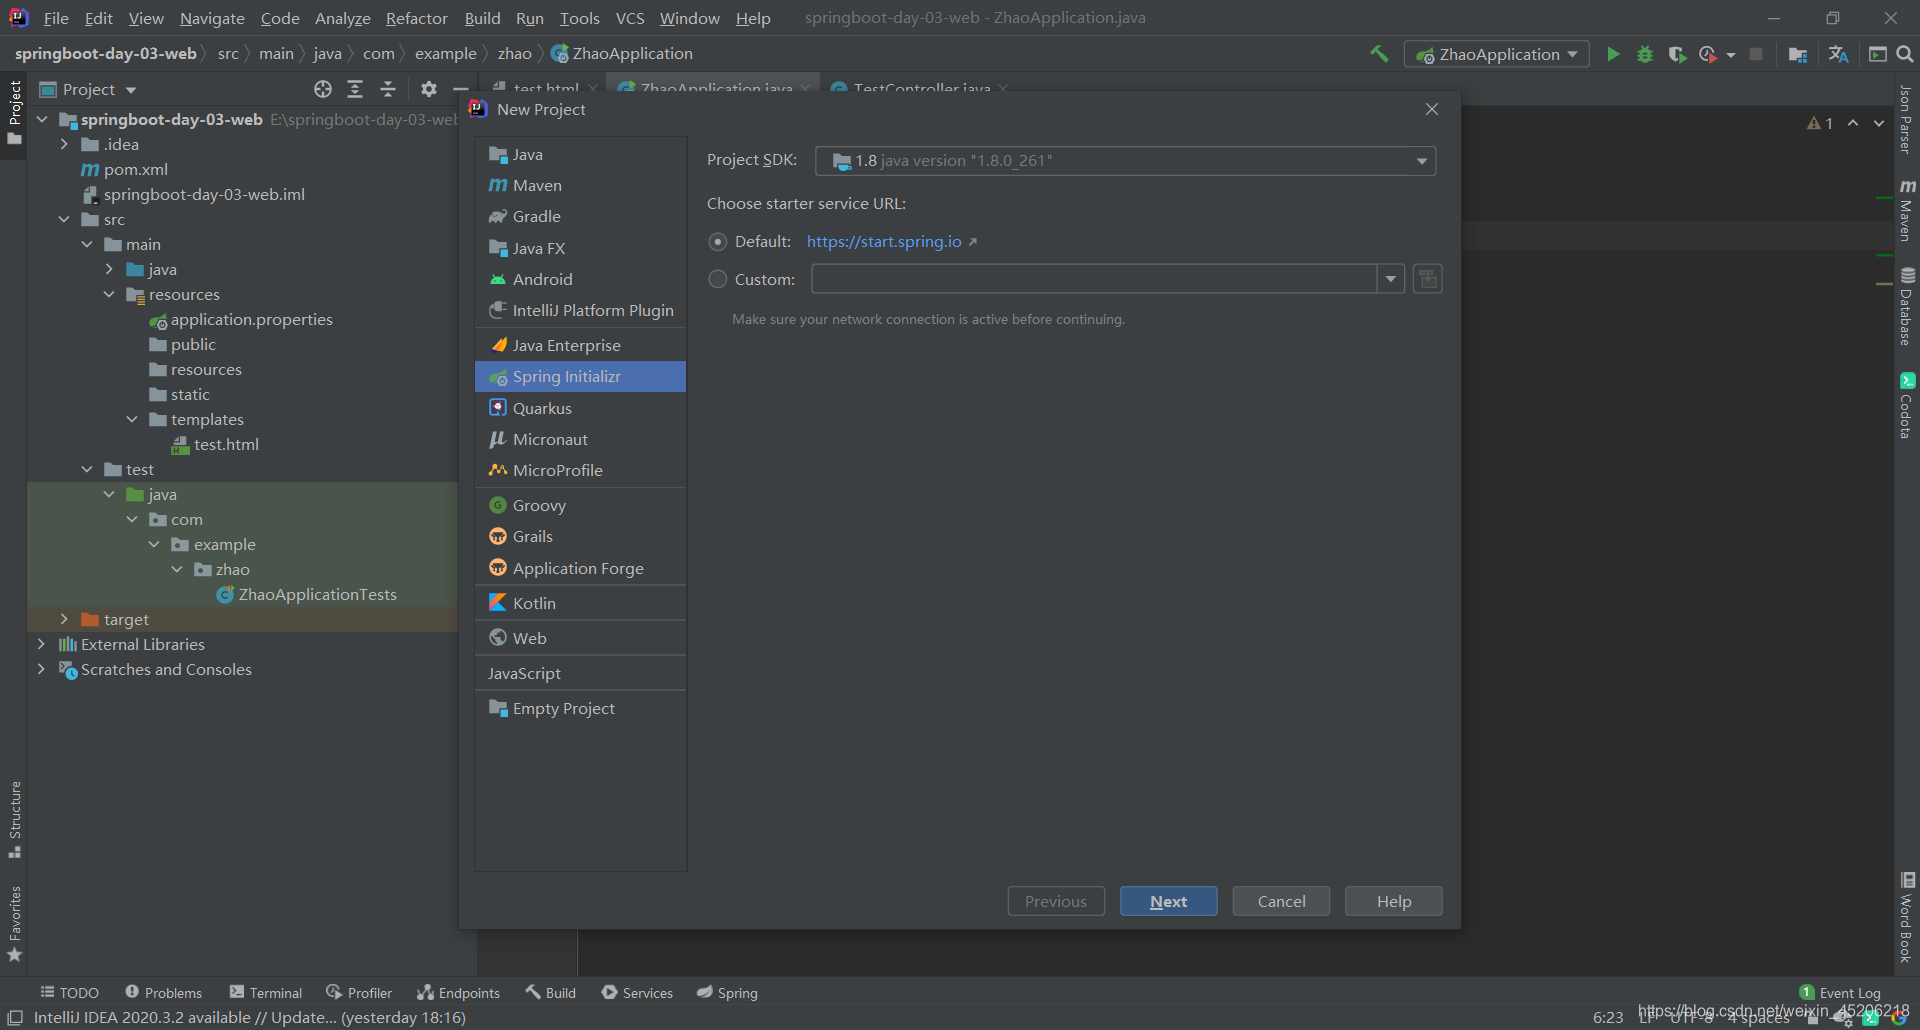
Task: Select Micronaut project type
Action: point(580,440)
